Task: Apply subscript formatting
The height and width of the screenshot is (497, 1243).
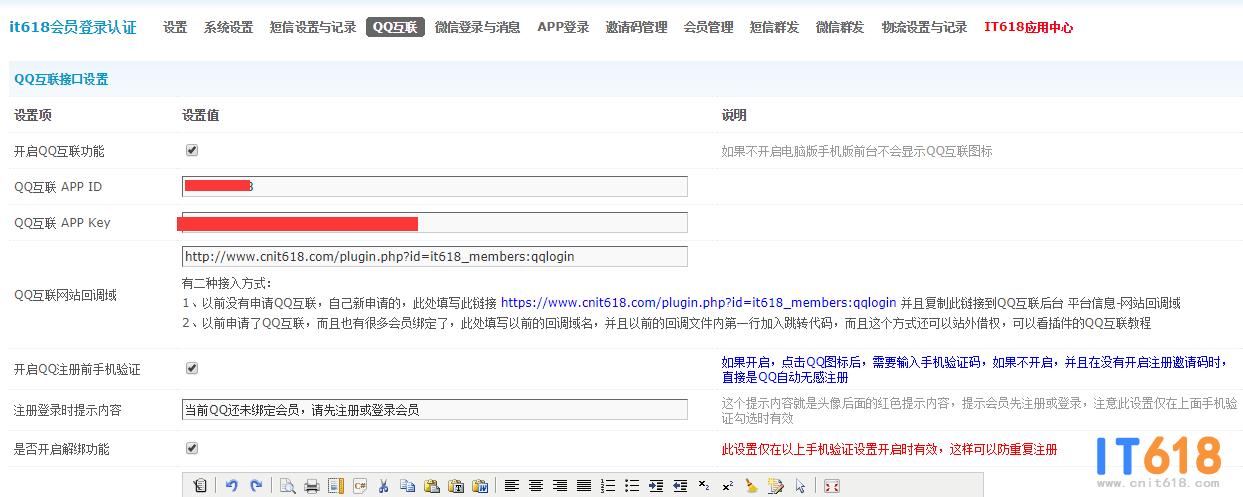Action: 704,486
